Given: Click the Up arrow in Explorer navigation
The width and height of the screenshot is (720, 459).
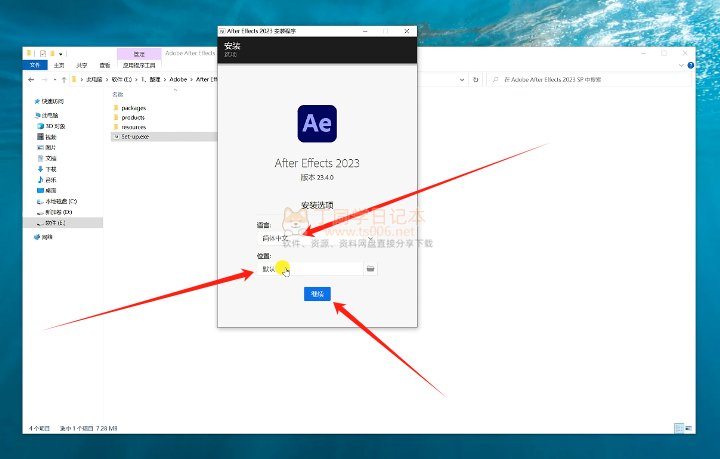Looking at the screenshot, I should pos(64,79).
